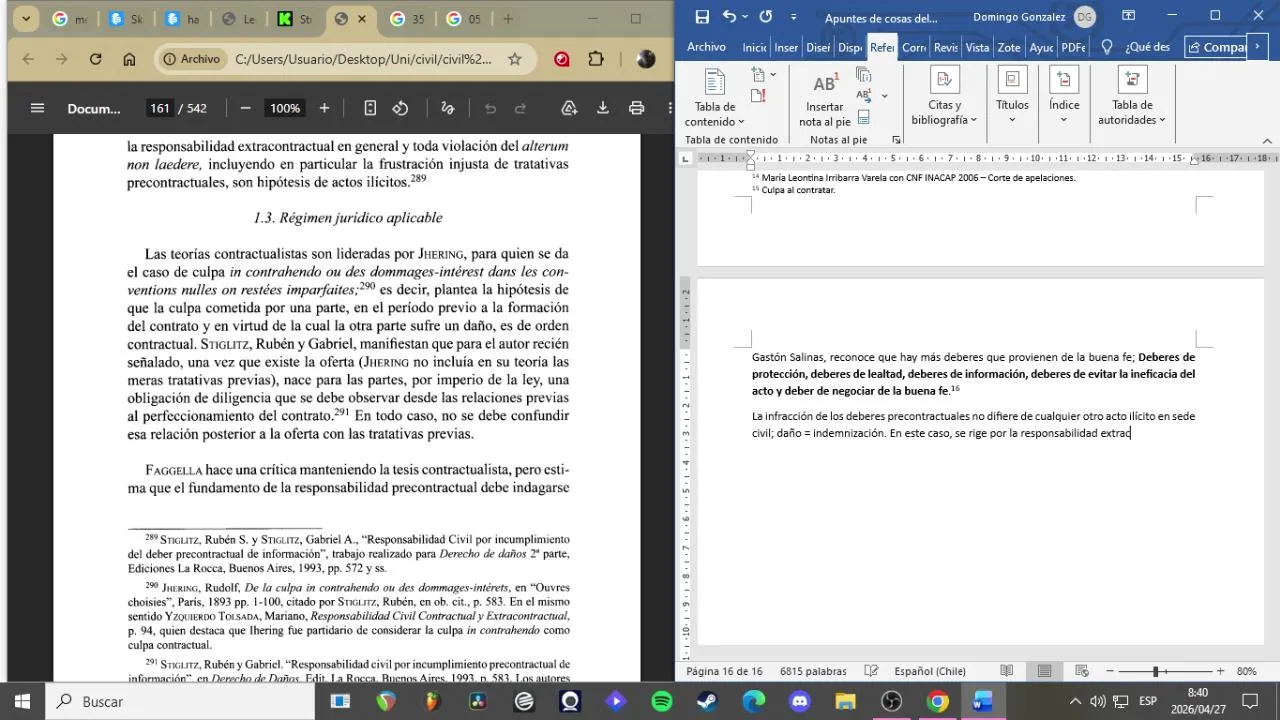Open the Tabla de autoridades dropdown
Image resolution: width=1280 pixels, height=720 pixels.
click(1132, 98)
